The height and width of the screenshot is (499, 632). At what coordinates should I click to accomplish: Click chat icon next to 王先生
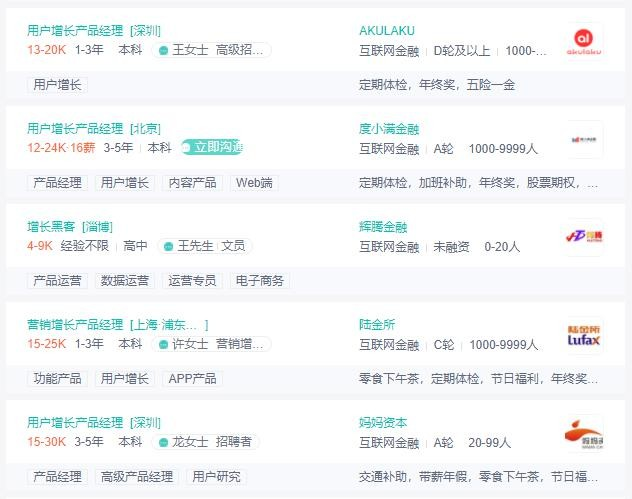tap(168, 245)
